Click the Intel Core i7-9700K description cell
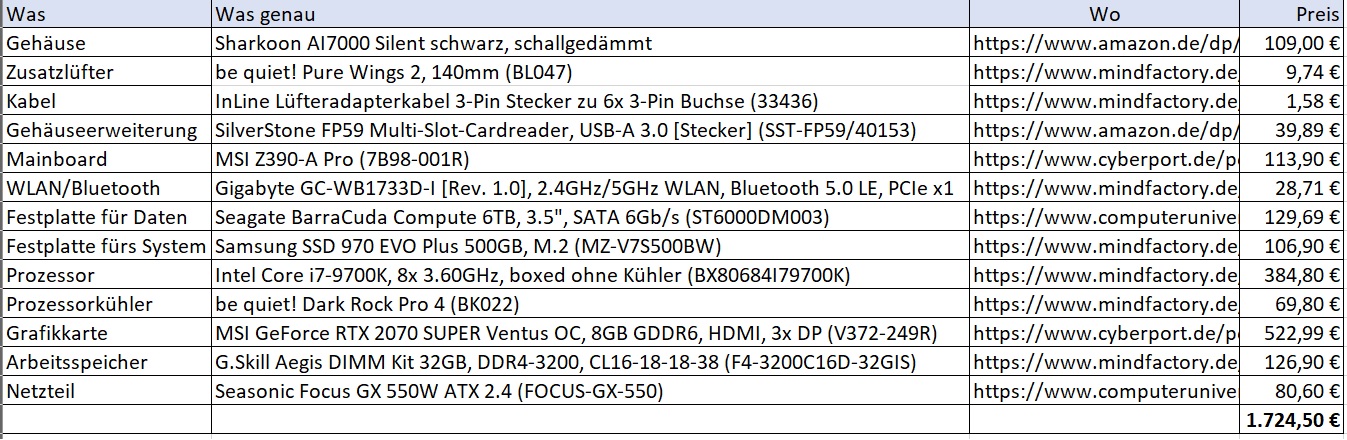 tap(590, 275)
